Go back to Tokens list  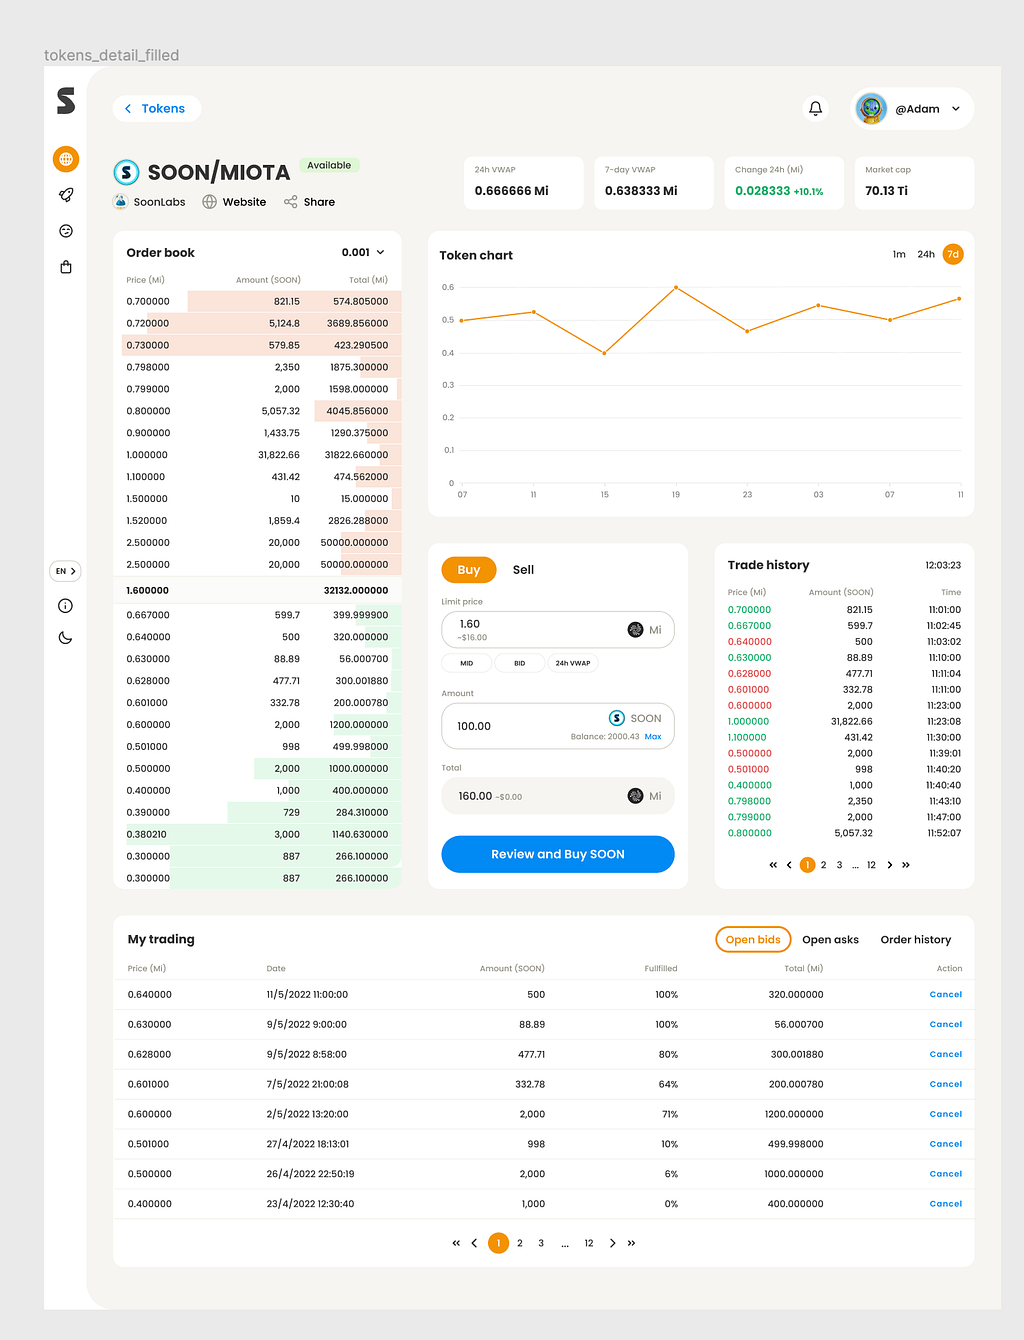point(157,108)
